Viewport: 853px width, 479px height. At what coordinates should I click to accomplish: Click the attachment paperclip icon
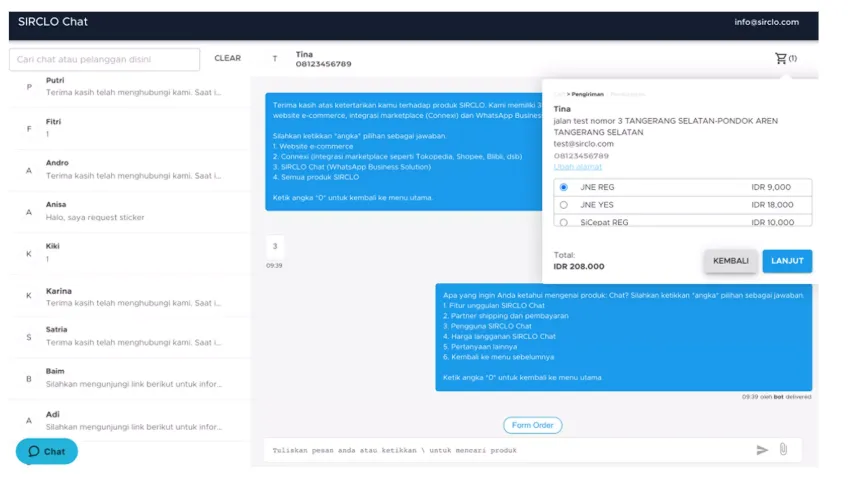783,449
